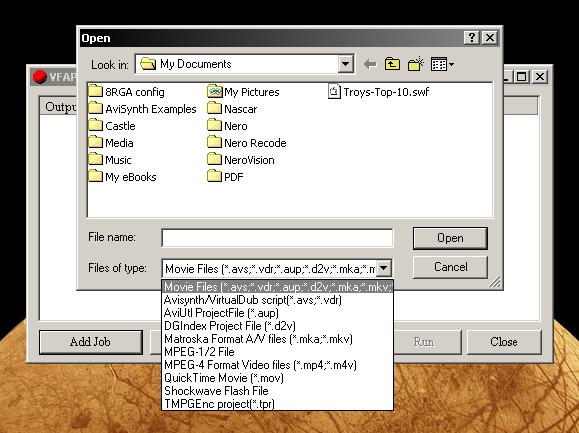Select the text 'My eBooks'
Image resolution: width=579 pixels, height=433 pixels.
coord(131,177)
